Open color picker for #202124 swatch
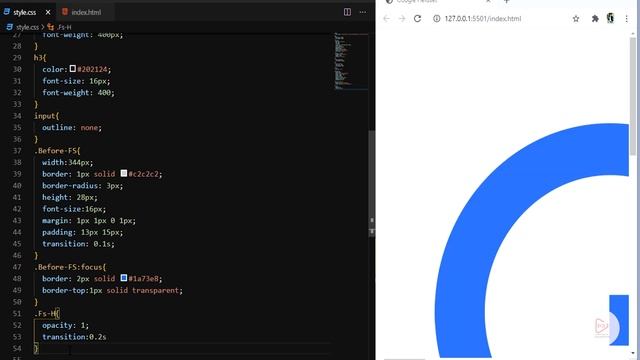Image resolution: width=640 pixels, height=360 pixels. [x=73, y=69]
